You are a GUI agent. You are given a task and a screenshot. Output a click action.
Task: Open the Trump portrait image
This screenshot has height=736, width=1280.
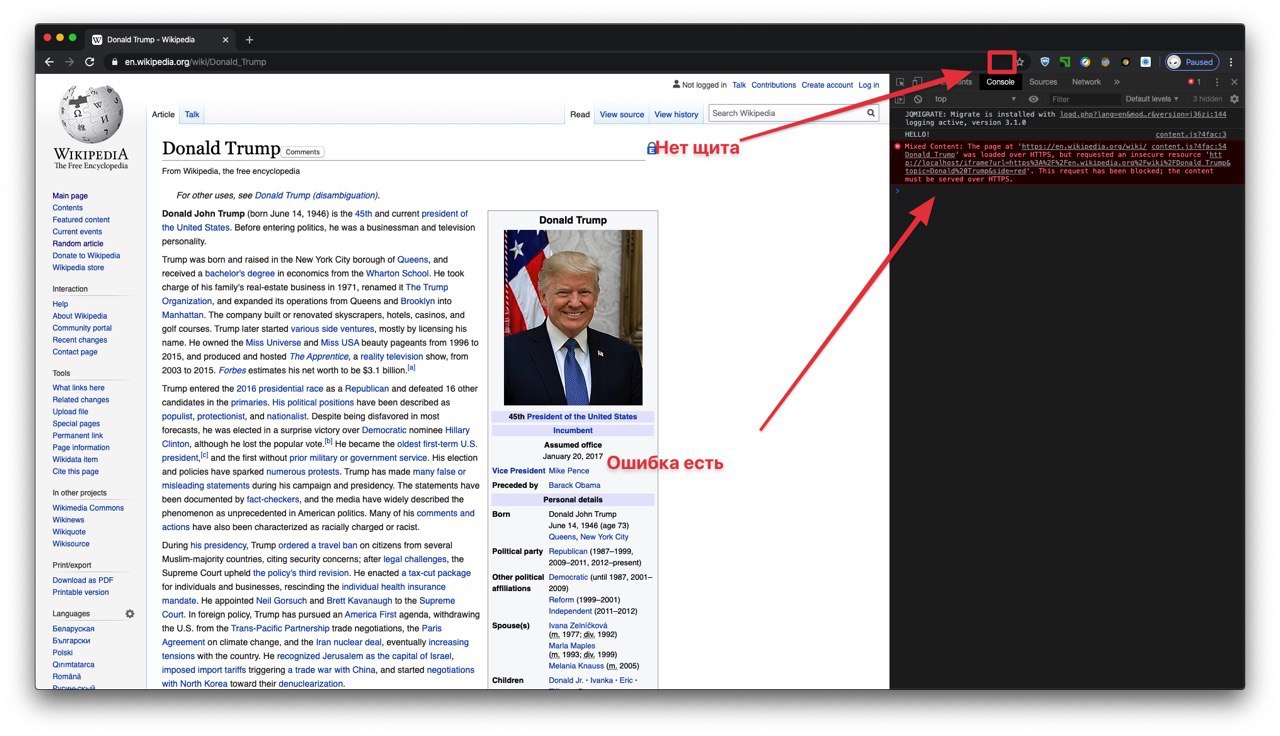point(573,317)
